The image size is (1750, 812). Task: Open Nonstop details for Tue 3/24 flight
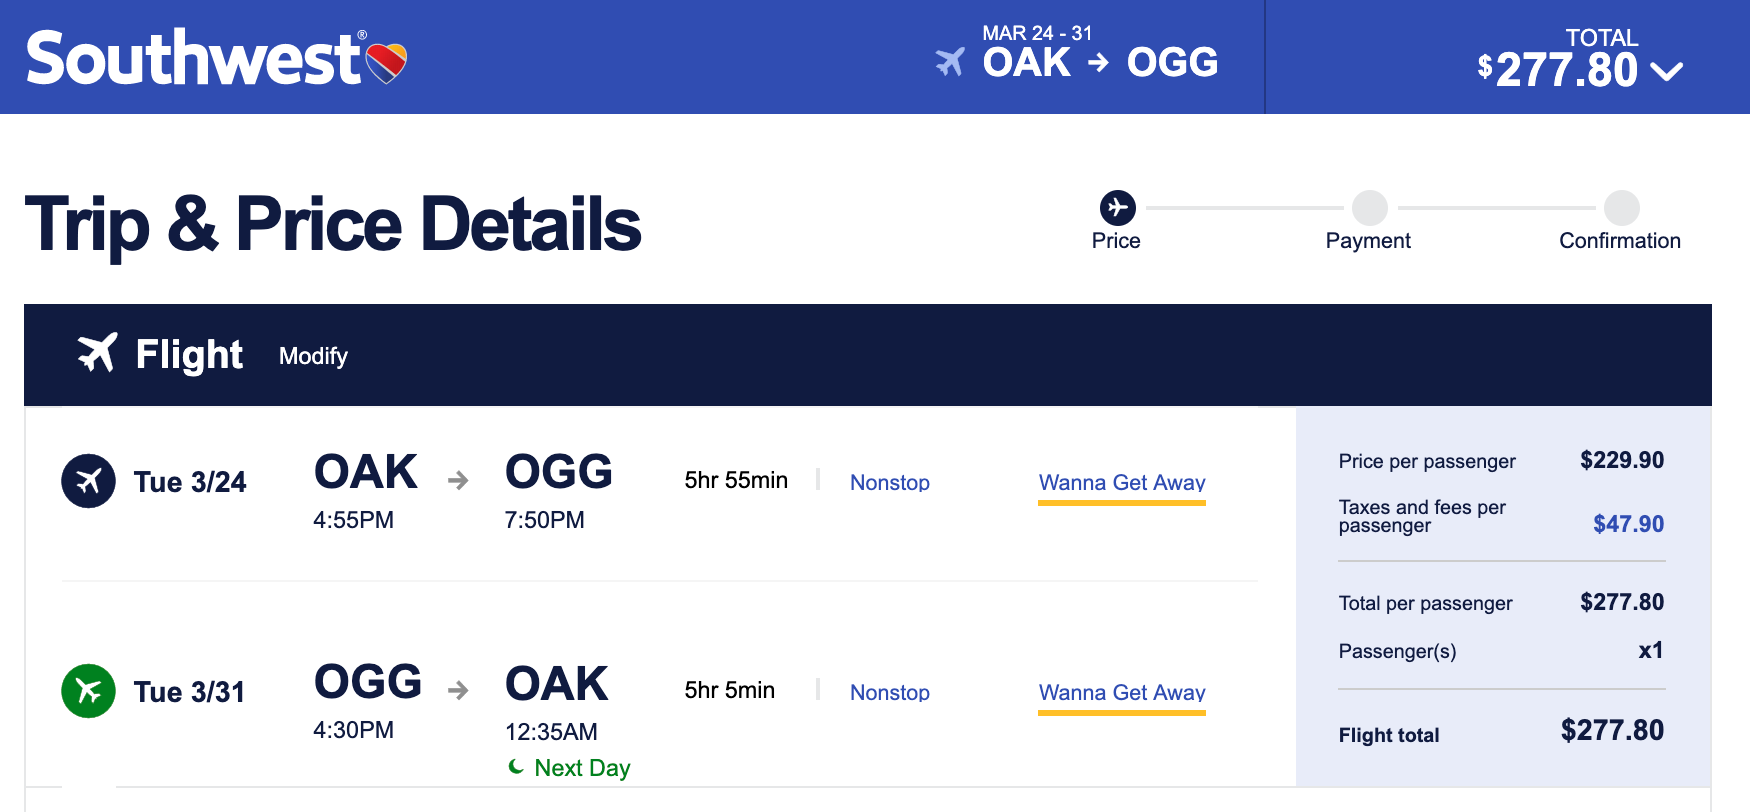889,482
